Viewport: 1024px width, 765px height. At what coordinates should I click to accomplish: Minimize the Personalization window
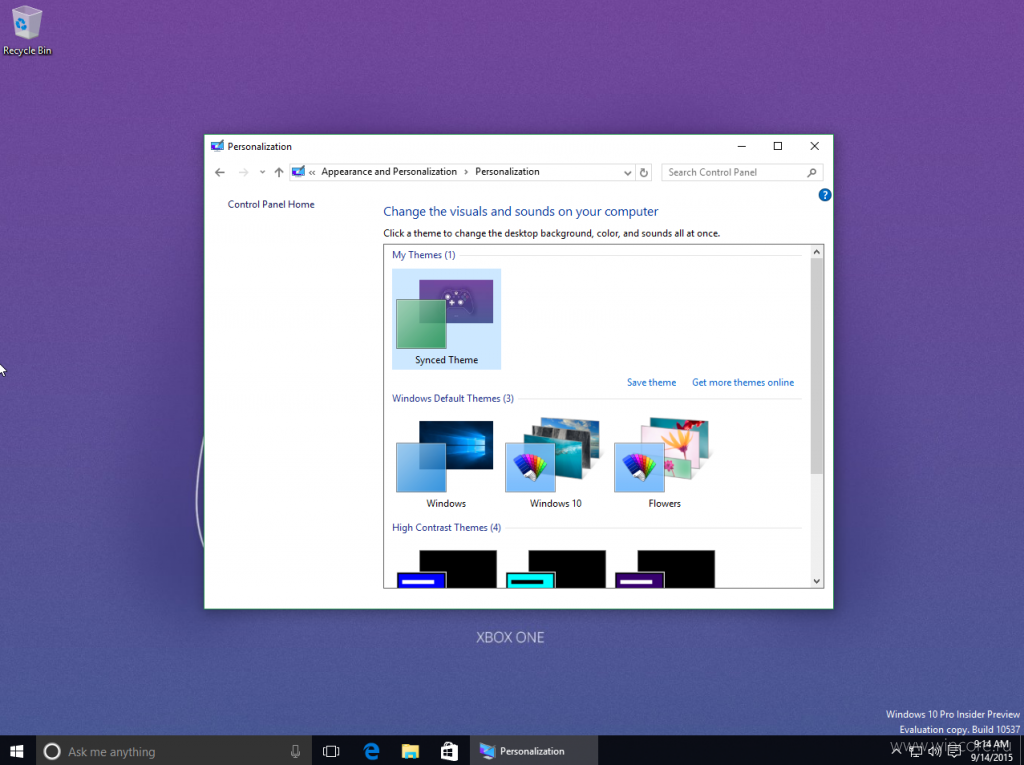tap(741, 146)
